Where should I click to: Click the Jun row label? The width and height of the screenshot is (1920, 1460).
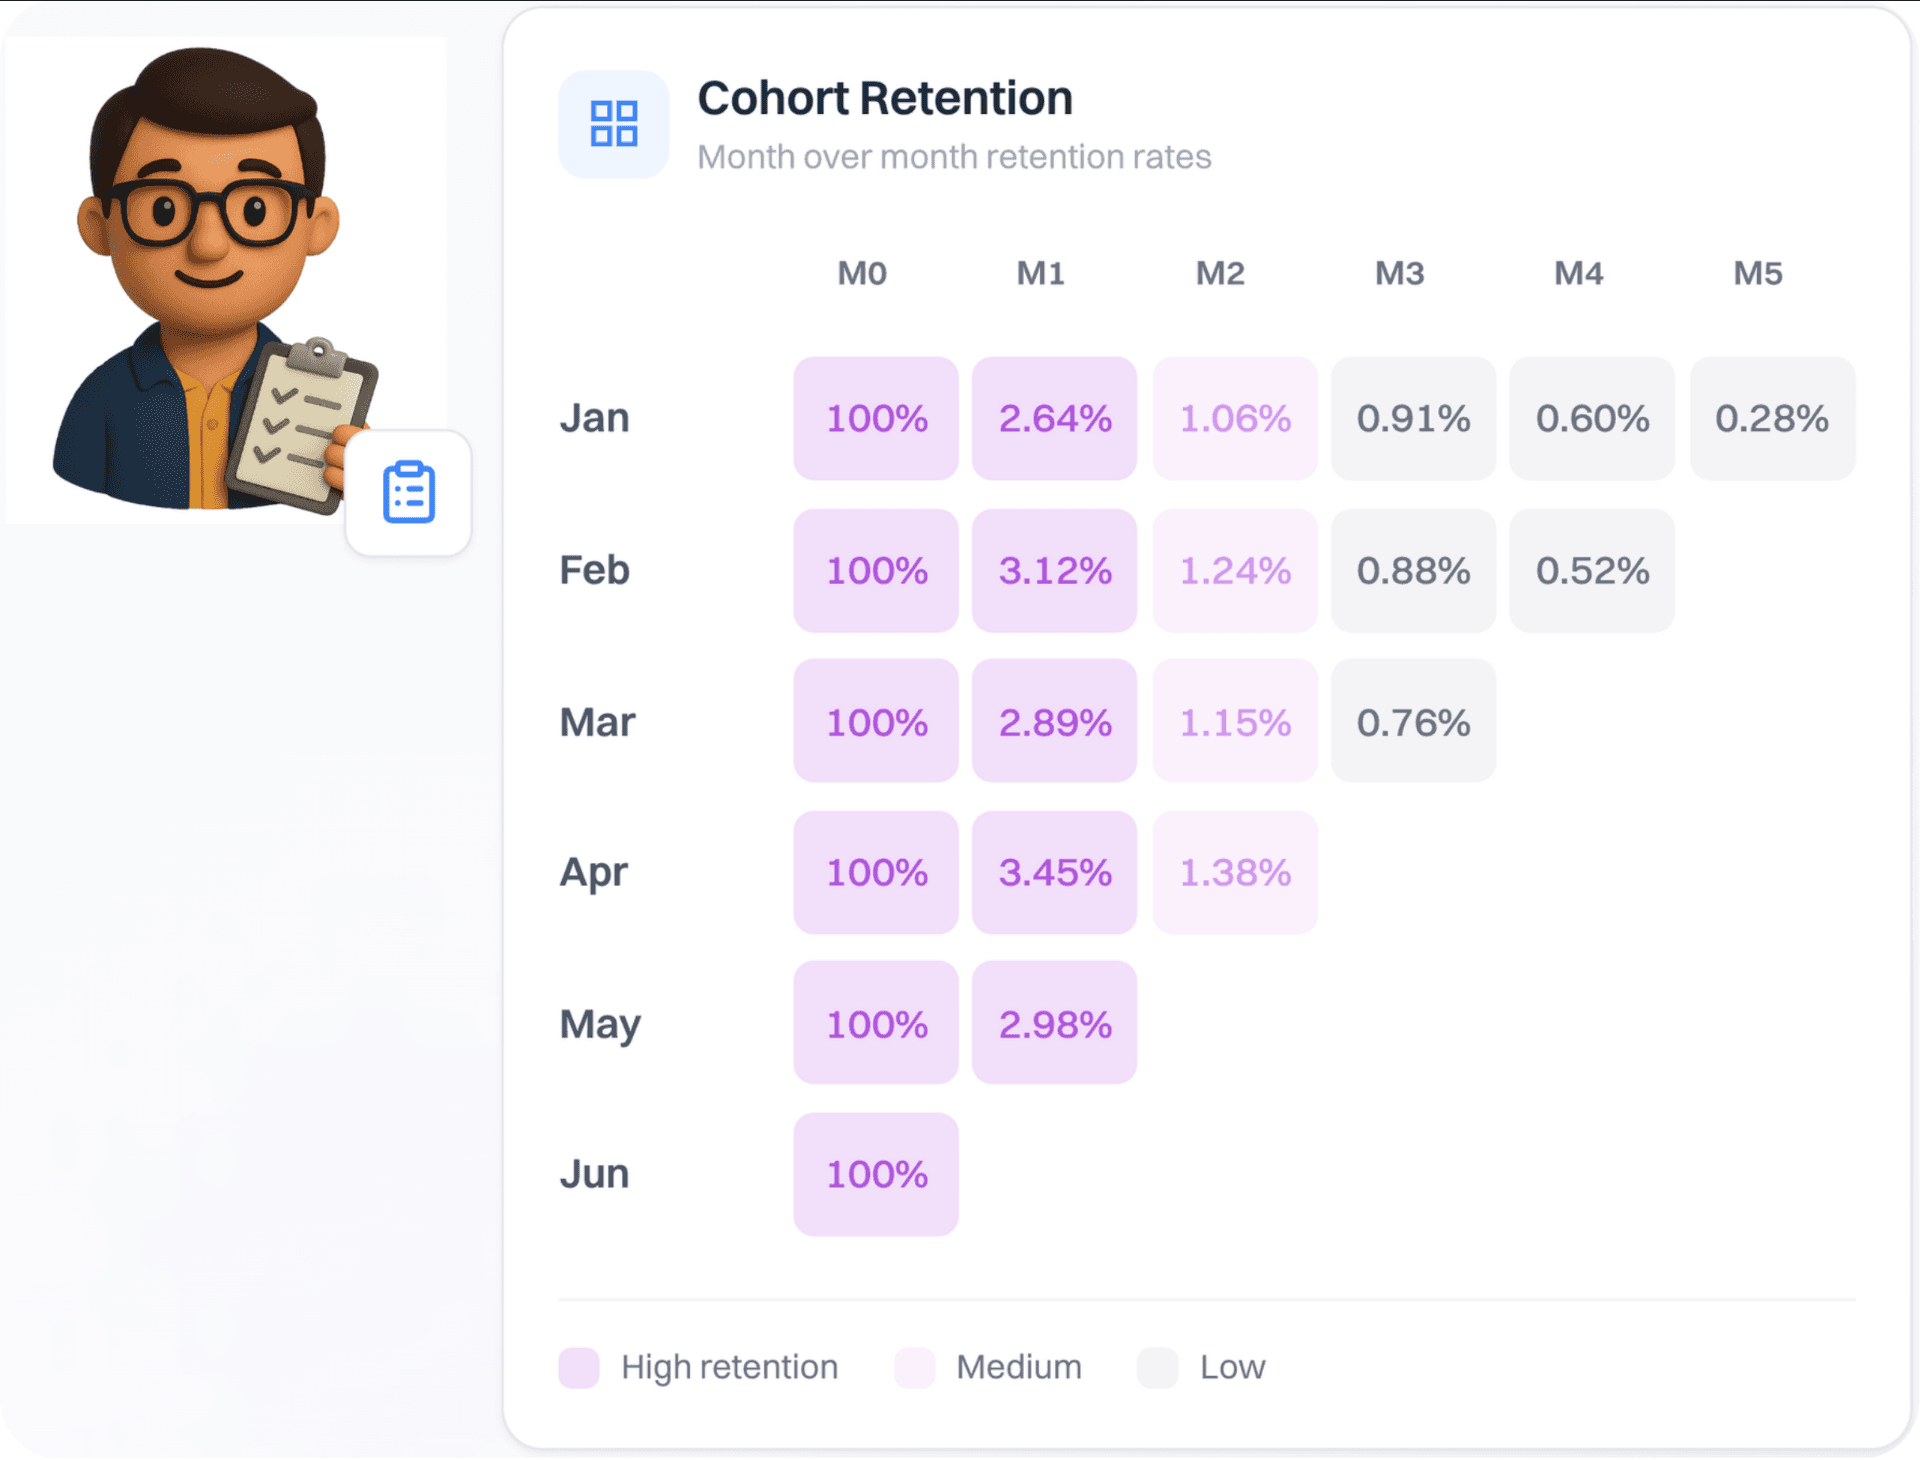(x=594, y=1174)
